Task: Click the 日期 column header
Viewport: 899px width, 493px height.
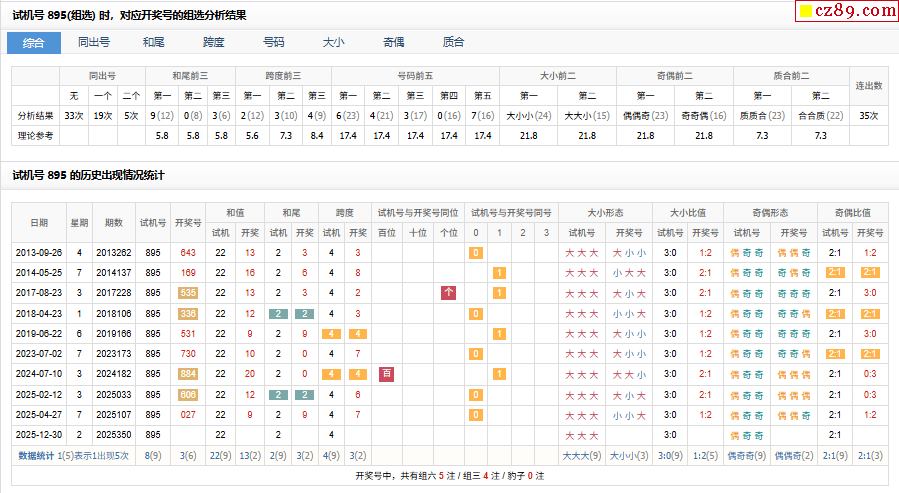Action: click(x=38, y=222)
